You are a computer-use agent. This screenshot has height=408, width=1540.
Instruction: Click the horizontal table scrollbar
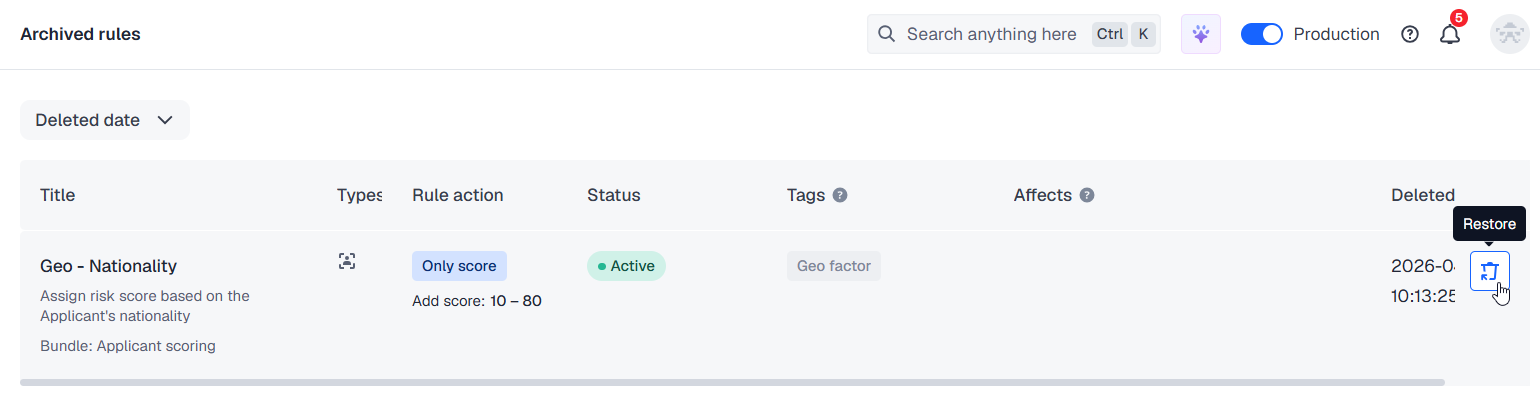click(732, 382)
